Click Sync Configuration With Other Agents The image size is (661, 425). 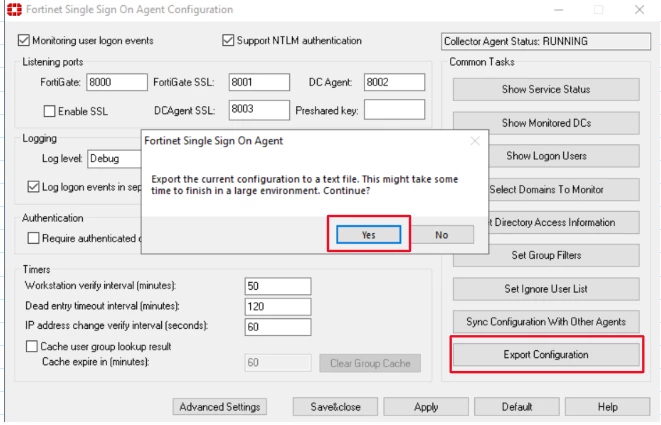point(546,322)
